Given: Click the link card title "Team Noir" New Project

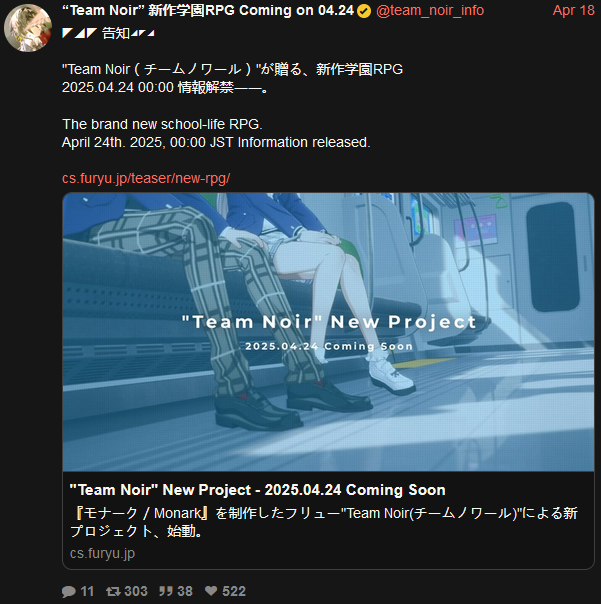Looking at the screenshot, I should point(257,490).
